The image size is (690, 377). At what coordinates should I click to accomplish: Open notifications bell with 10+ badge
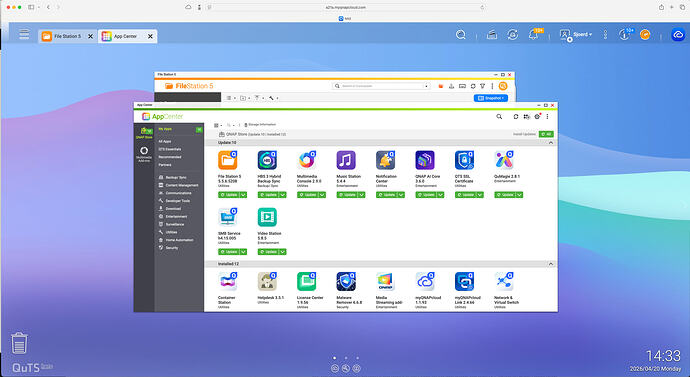click(x=534, y=34)
